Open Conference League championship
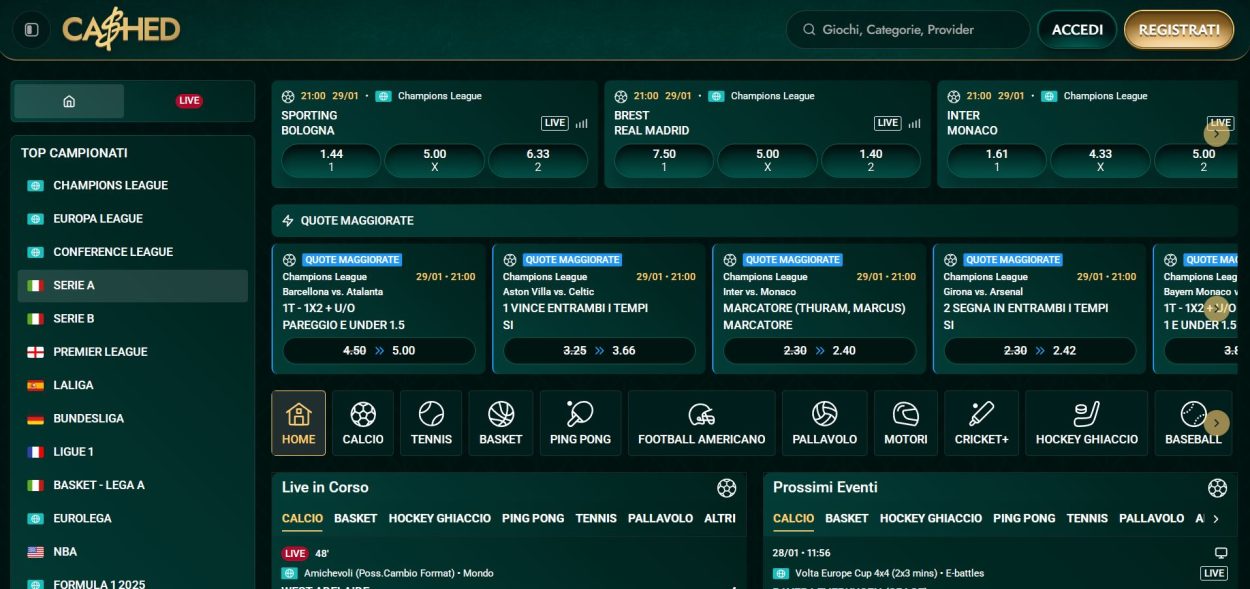Screen dimensions: 1250x589 133,252
